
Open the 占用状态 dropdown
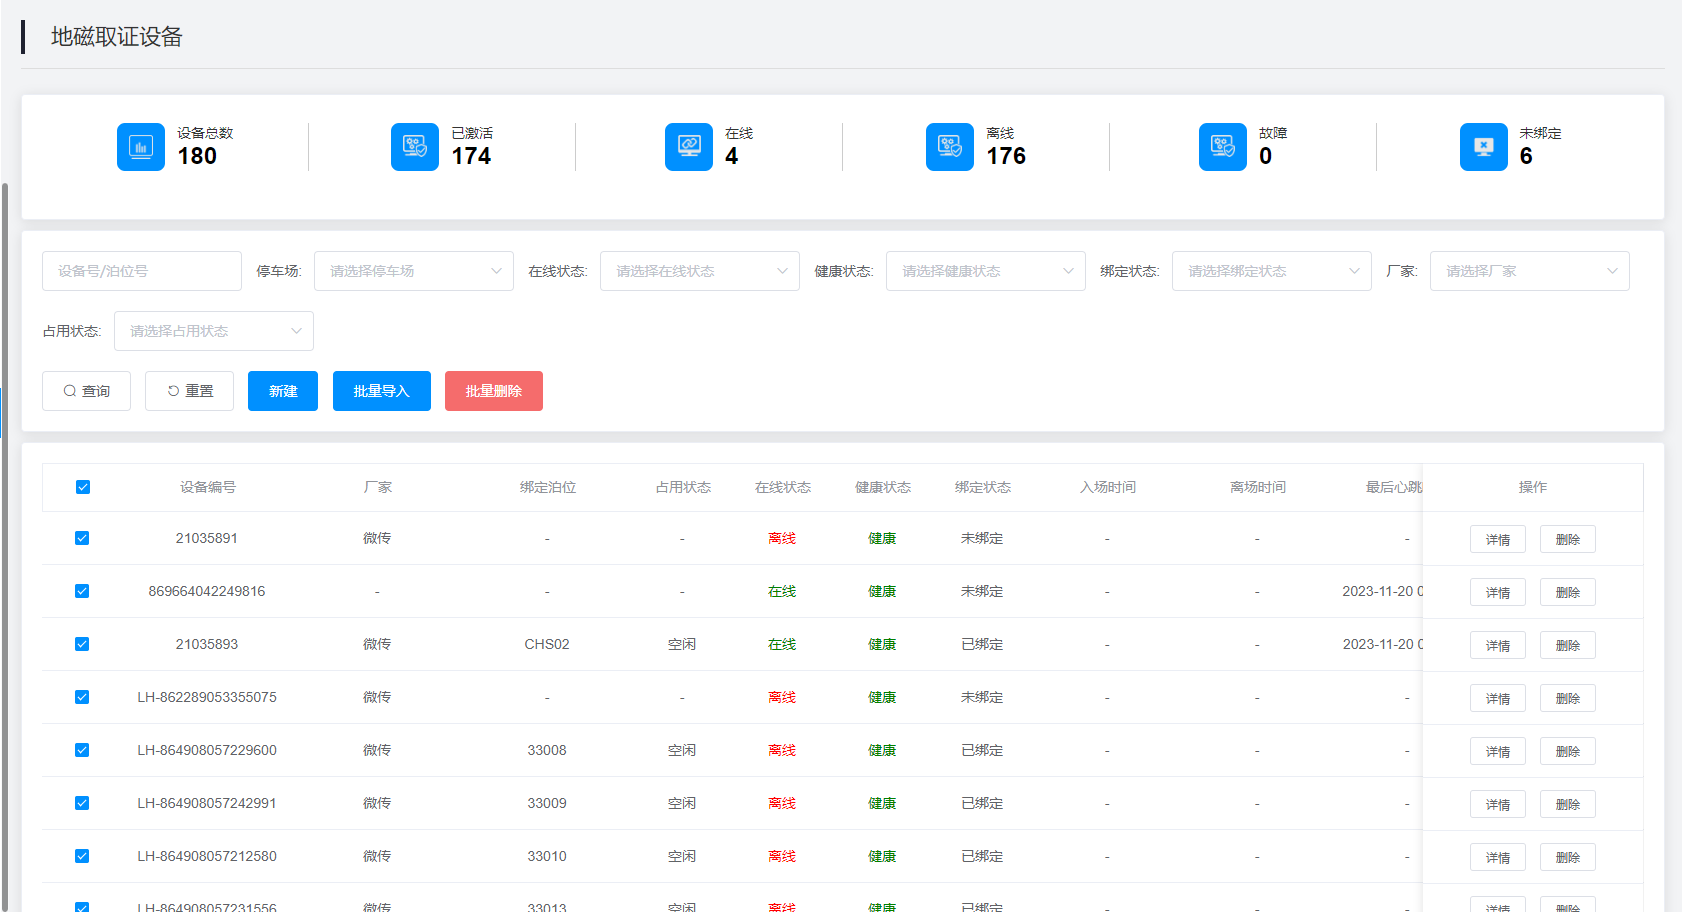[x=214, y=331]
